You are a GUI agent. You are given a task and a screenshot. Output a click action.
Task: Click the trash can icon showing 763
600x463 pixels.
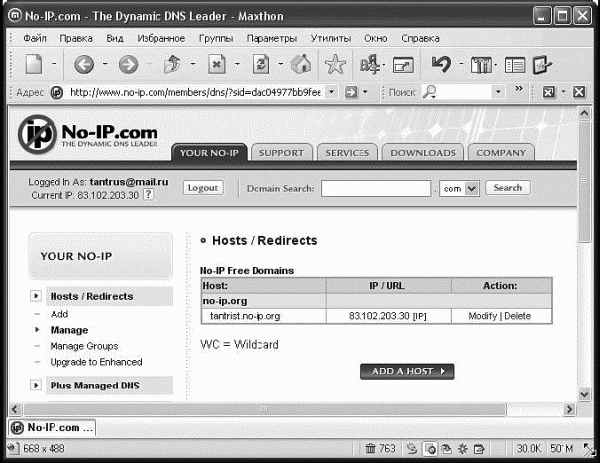click(x=370, y=448)
